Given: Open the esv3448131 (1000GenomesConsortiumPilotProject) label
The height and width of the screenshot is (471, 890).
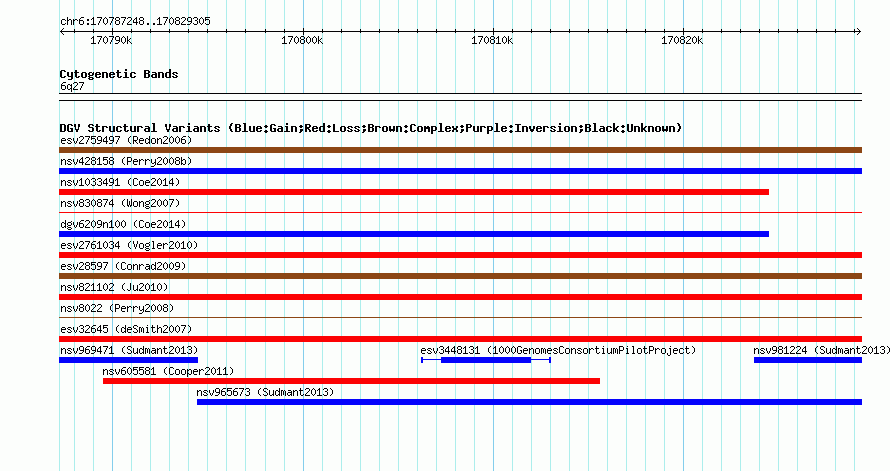Looking at the screenshot, I should click(558, 350).
